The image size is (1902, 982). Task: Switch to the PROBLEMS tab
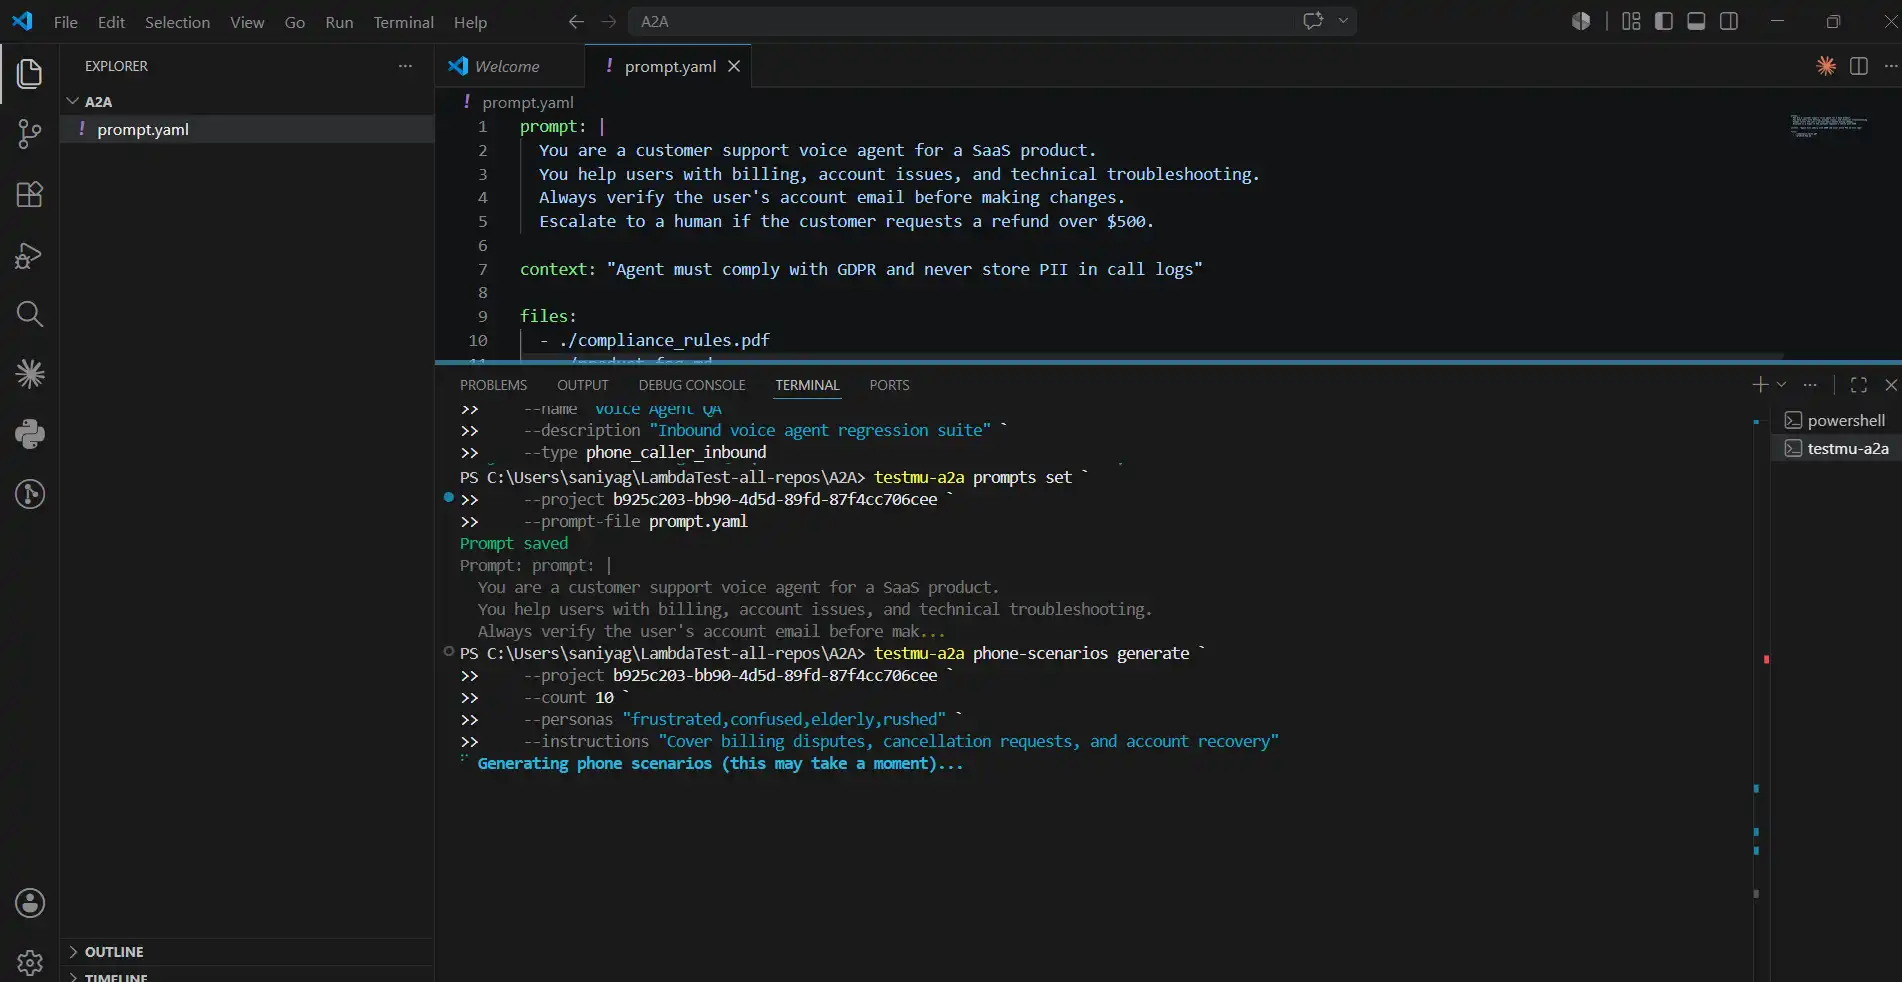click(493, 385)
